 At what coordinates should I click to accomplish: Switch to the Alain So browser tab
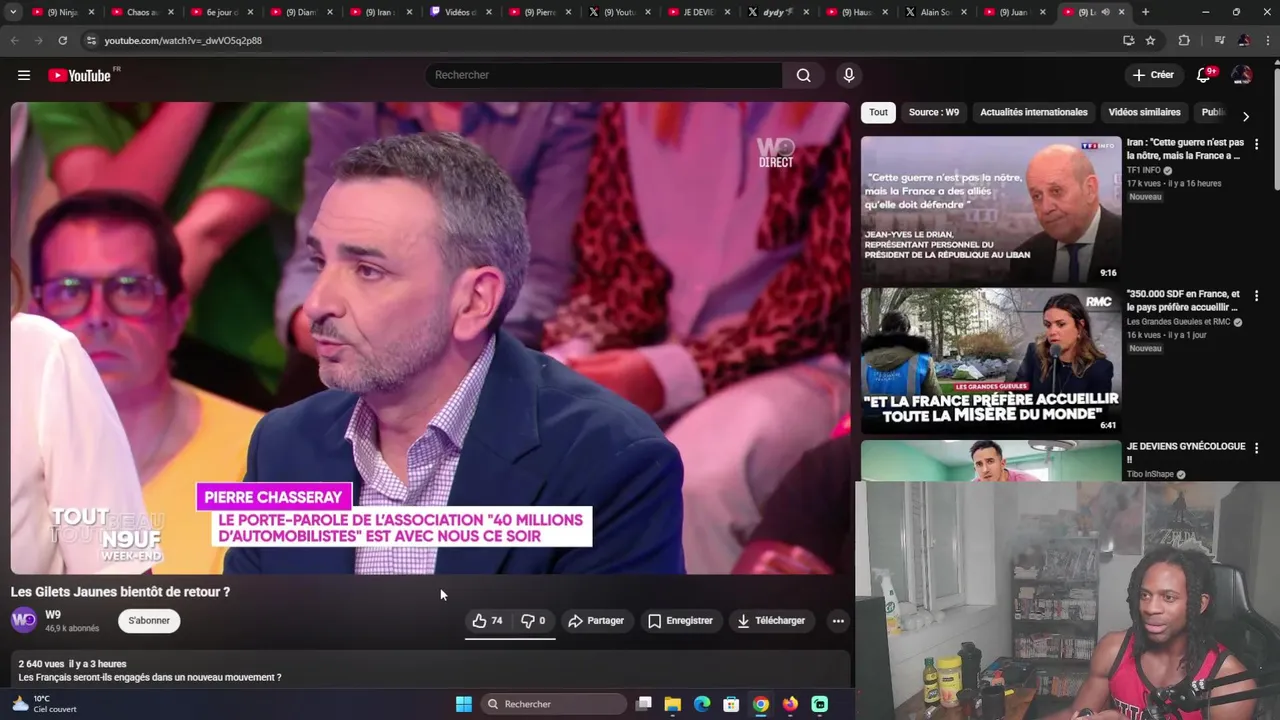pyautogui.click(x=935, y=12)
